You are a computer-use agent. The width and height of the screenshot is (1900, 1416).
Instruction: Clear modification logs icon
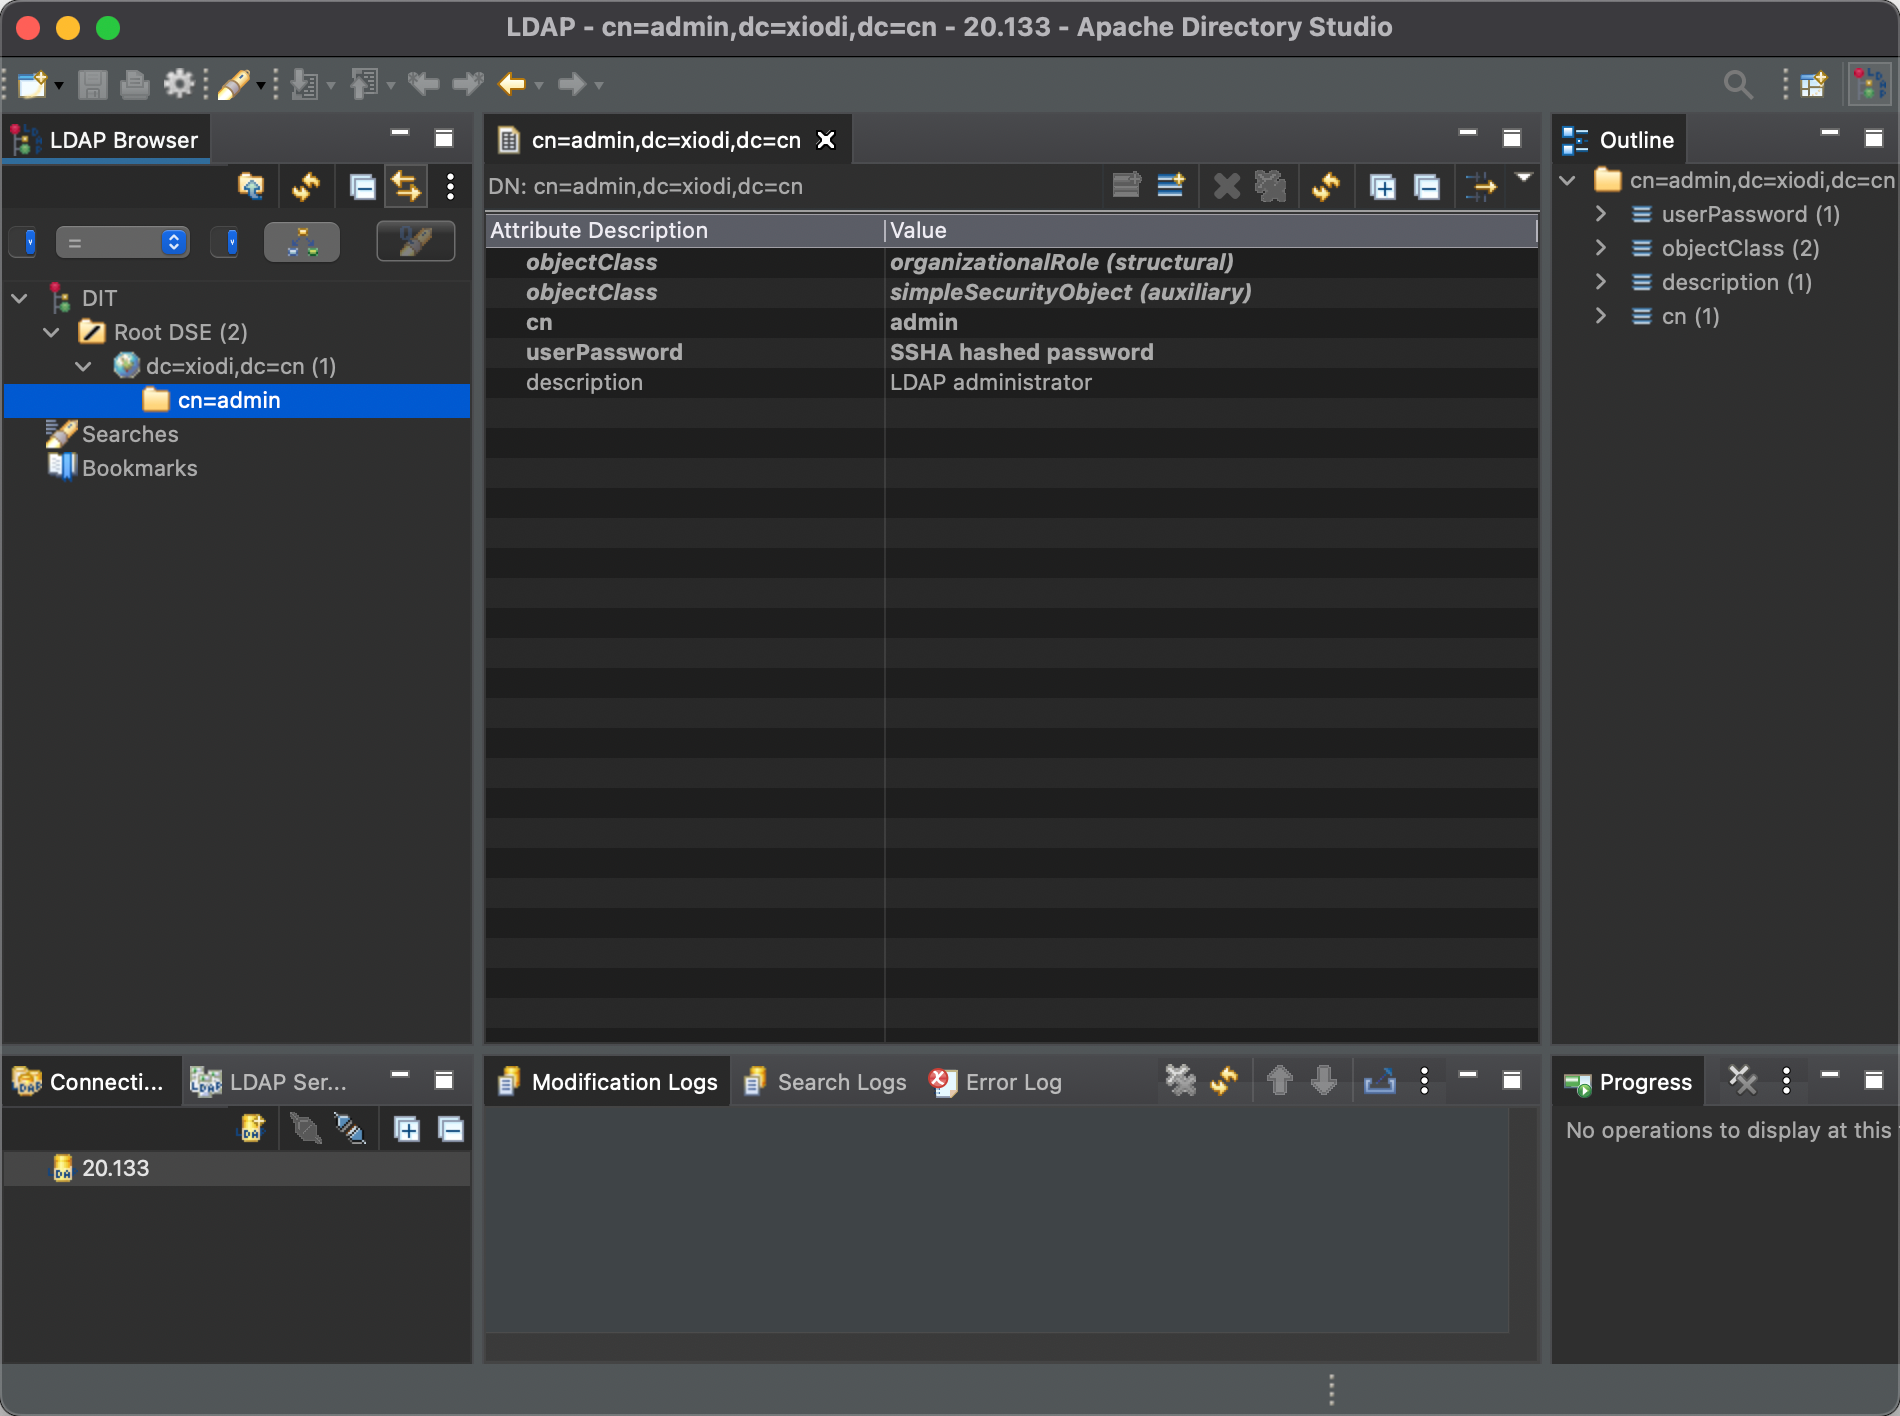[x=1181, y=1080]
